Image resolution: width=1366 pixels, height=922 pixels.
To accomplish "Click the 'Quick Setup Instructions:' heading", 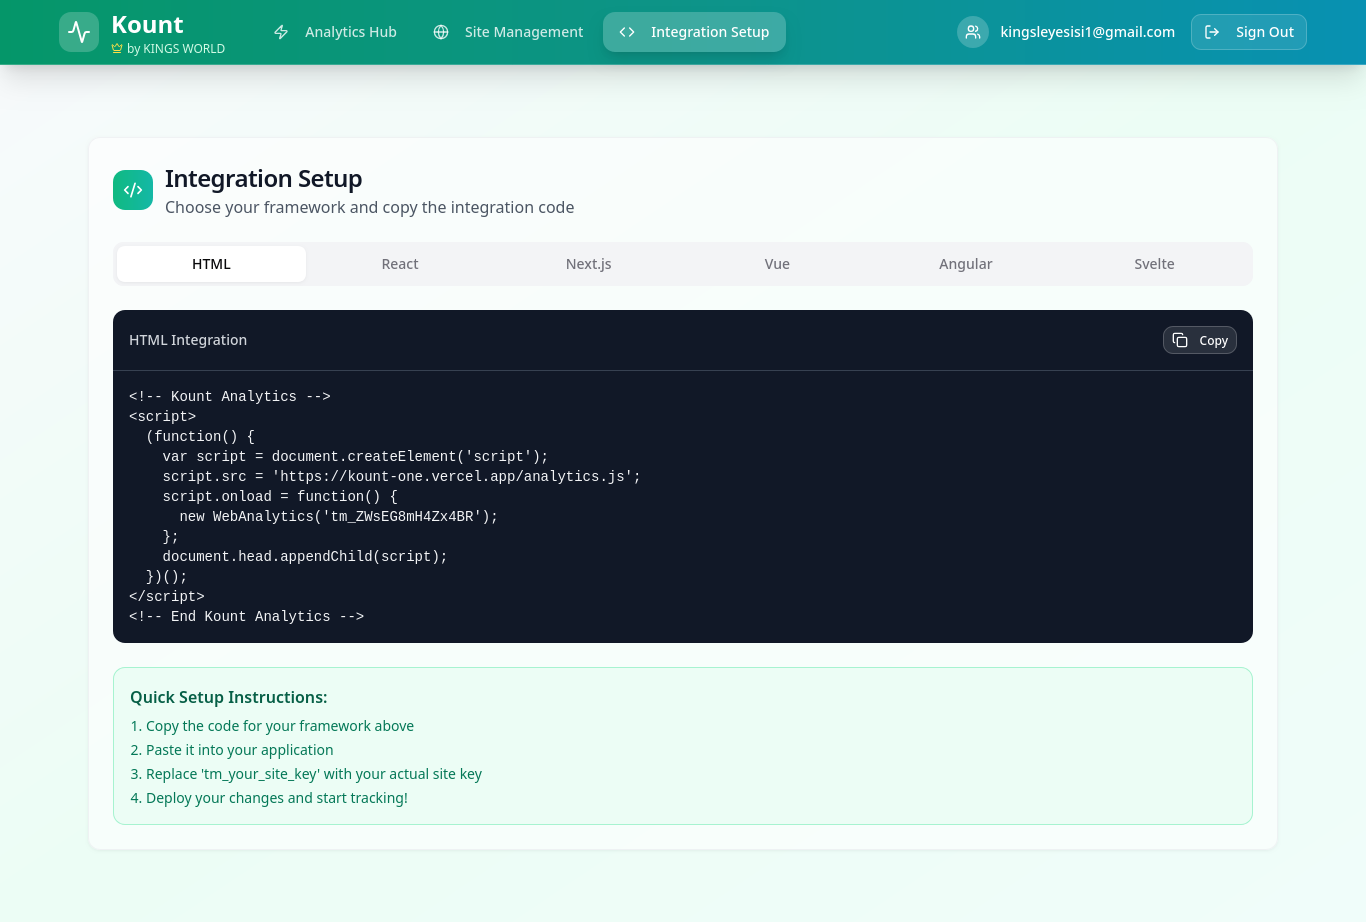I will click(229, 697).
